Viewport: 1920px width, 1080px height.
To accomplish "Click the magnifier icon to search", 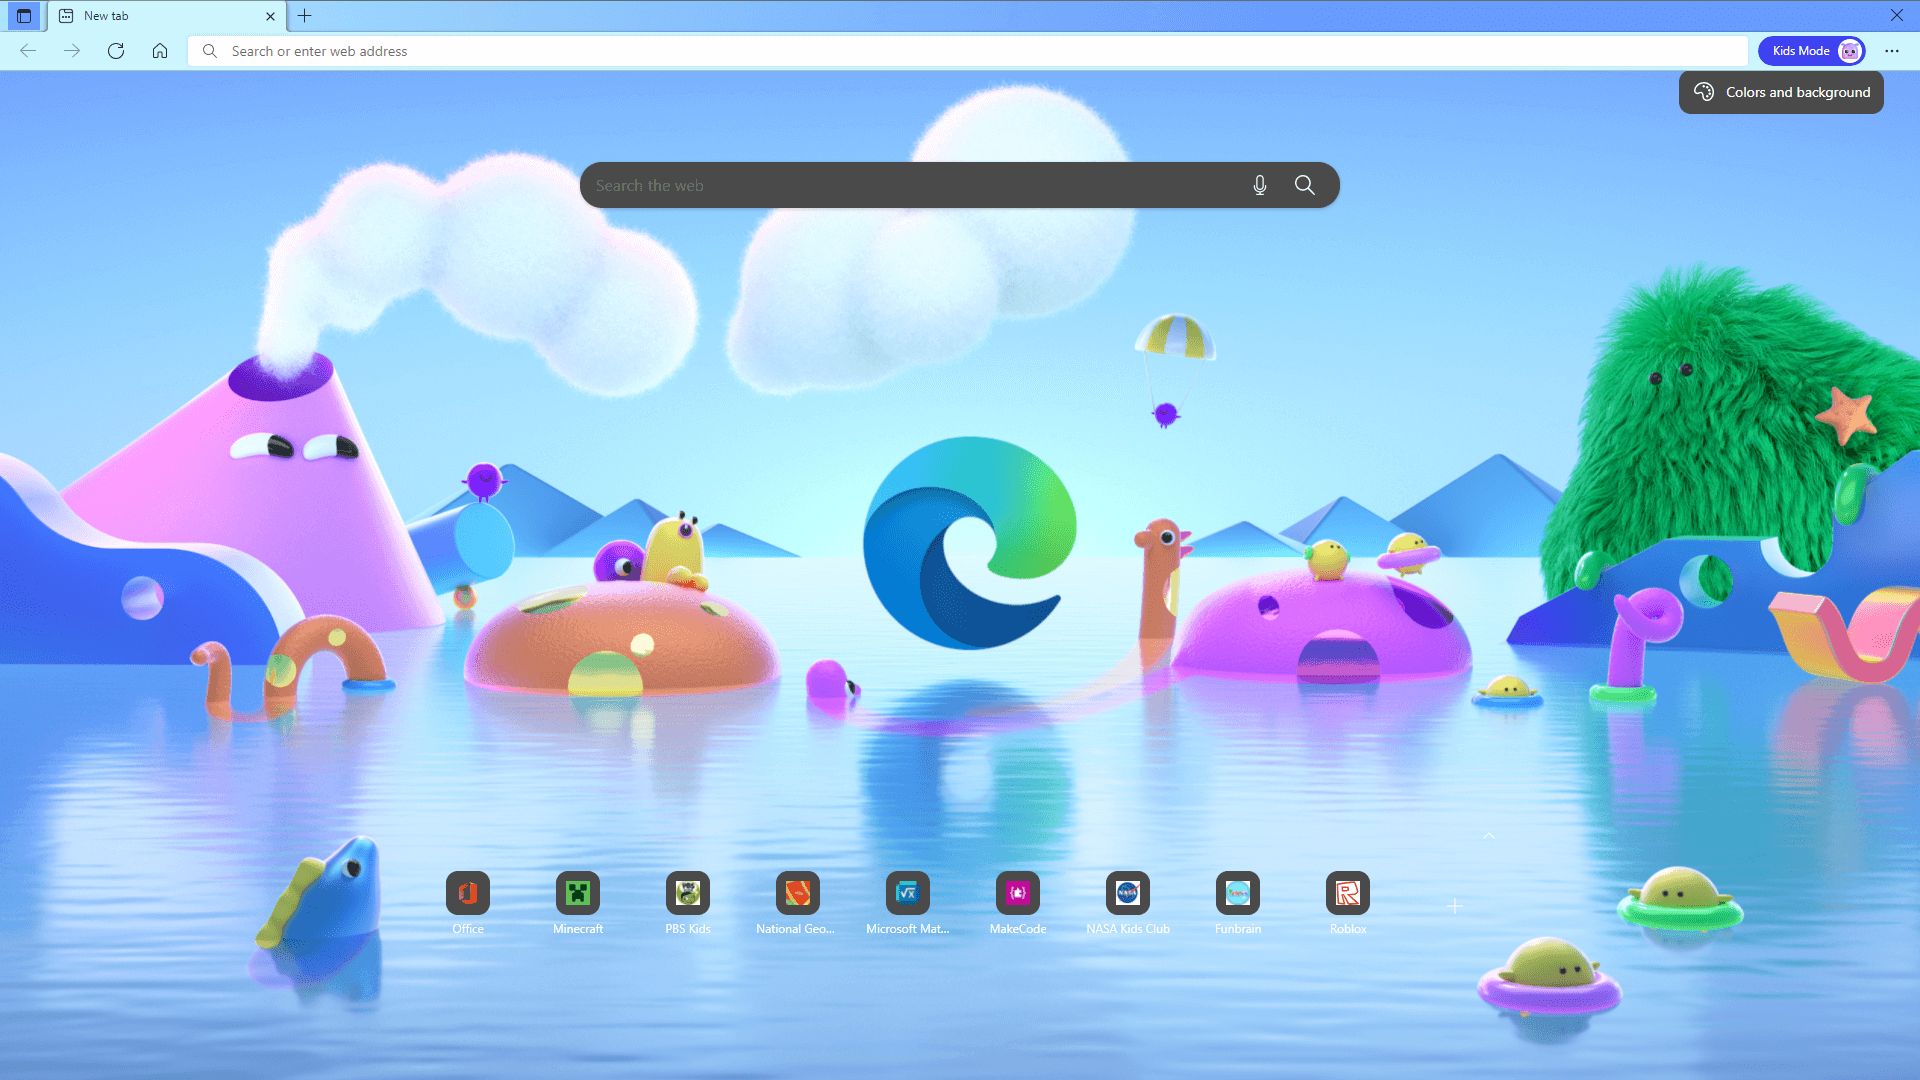I will click(1304, 185).
